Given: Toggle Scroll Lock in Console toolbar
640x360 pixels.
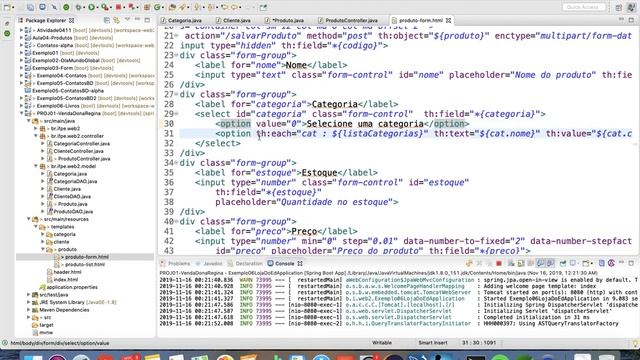Looking at the screenshot, I should [x=521, y=264].
